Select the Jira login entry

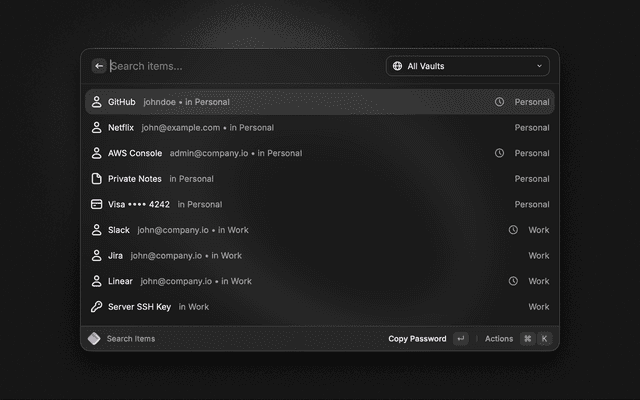(116, 256)
